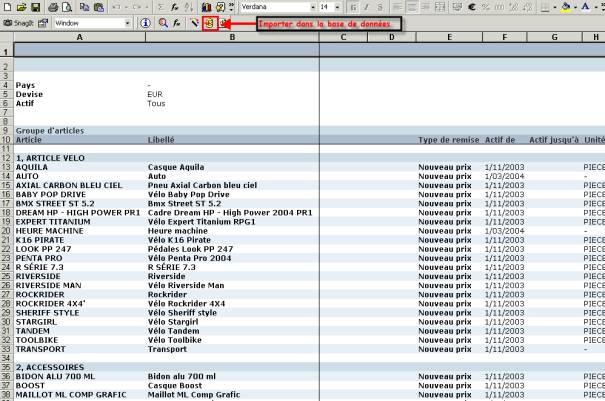Click the SnagIt capture button
This screenshot has width=605, height=401.
click(20, 22)
